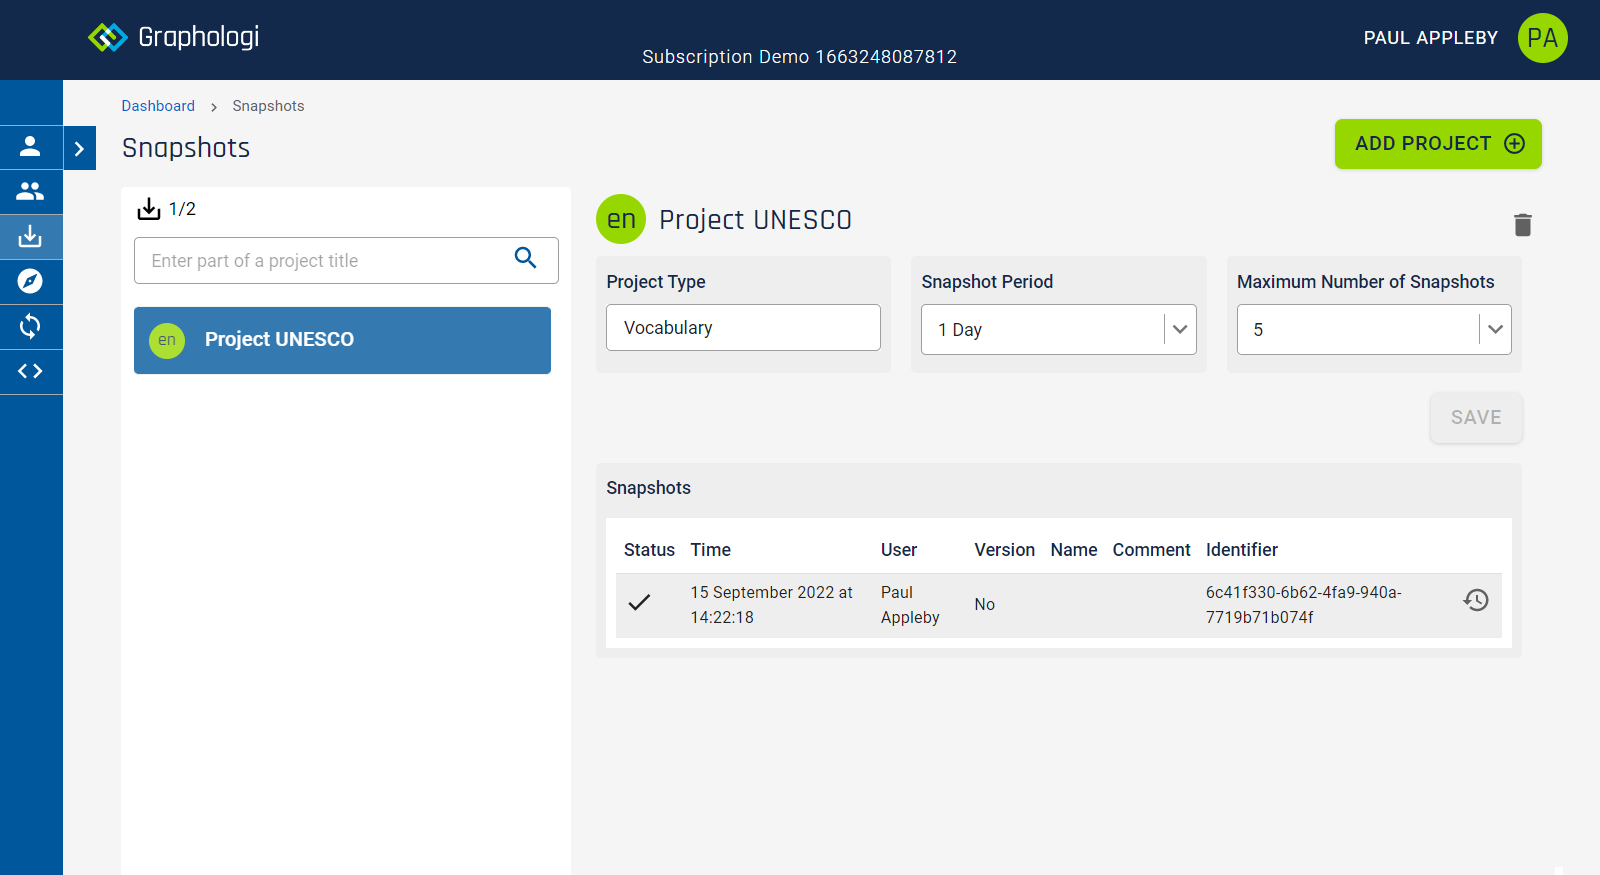Image resolution: width=1600 pixels, height=875 pixels.
Task: Select Project UNESCO in project list
Action: point(342,340)
